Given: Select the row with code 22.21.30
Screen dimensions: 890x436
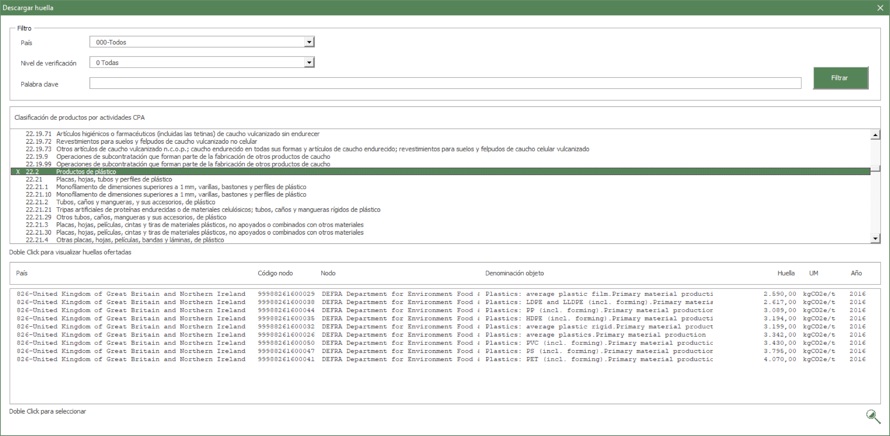Looking at the screenshot, I should [440, 232].
